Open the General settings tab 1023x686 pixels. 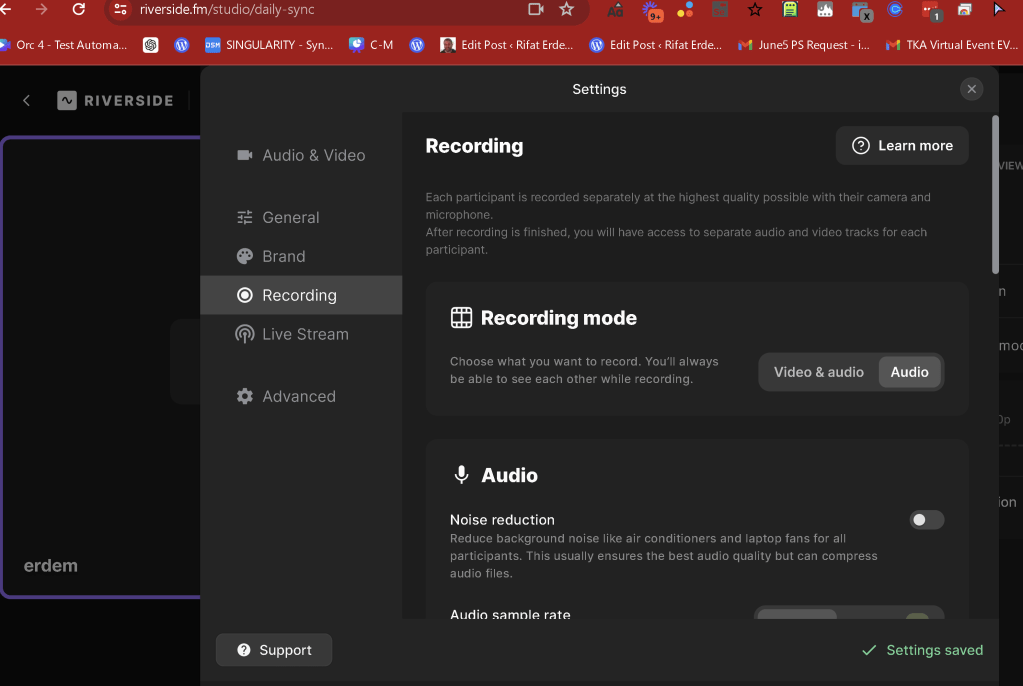[301, 217]
